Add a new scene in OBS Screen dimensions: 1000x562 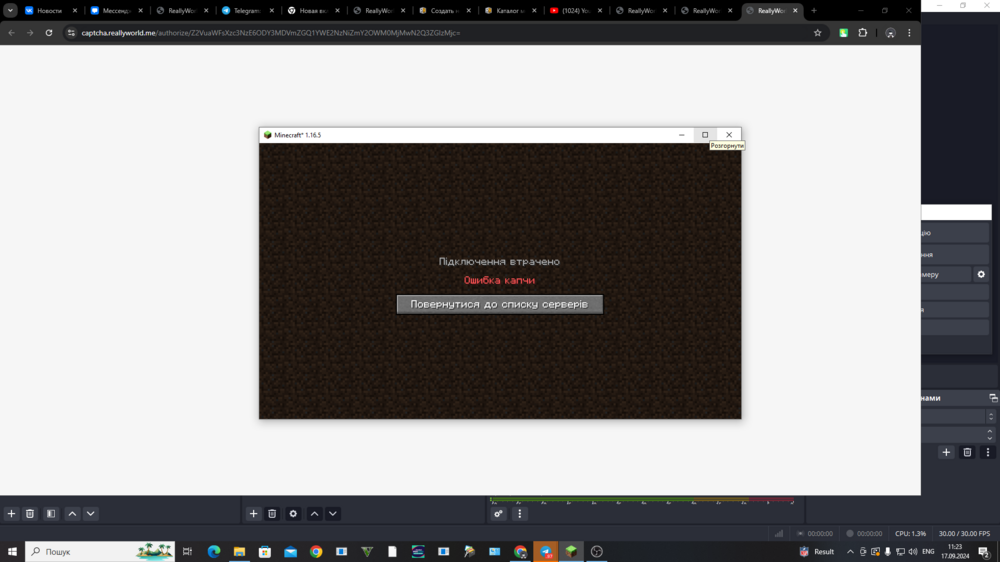click(x=11, y=514)
